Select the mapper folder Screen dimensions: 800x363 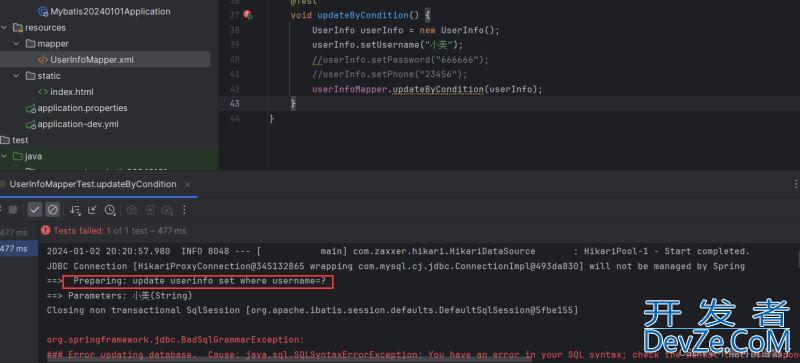[53, 44]
